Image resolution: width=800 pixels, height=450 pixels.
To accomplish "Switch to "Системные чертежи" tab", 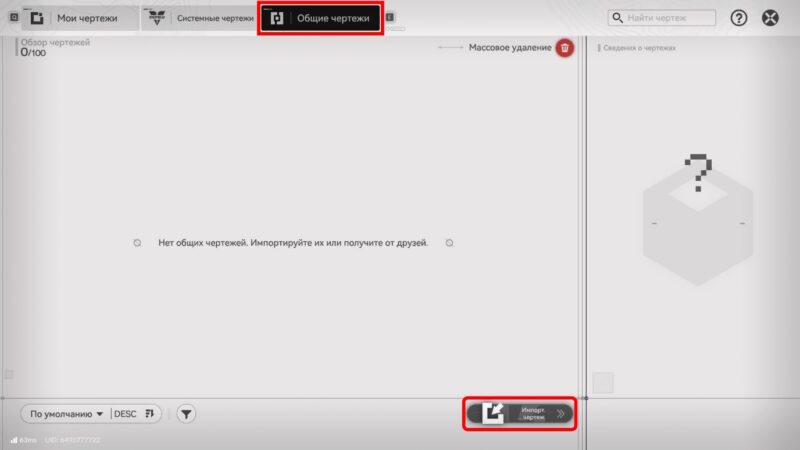I will tap(214, 18).
